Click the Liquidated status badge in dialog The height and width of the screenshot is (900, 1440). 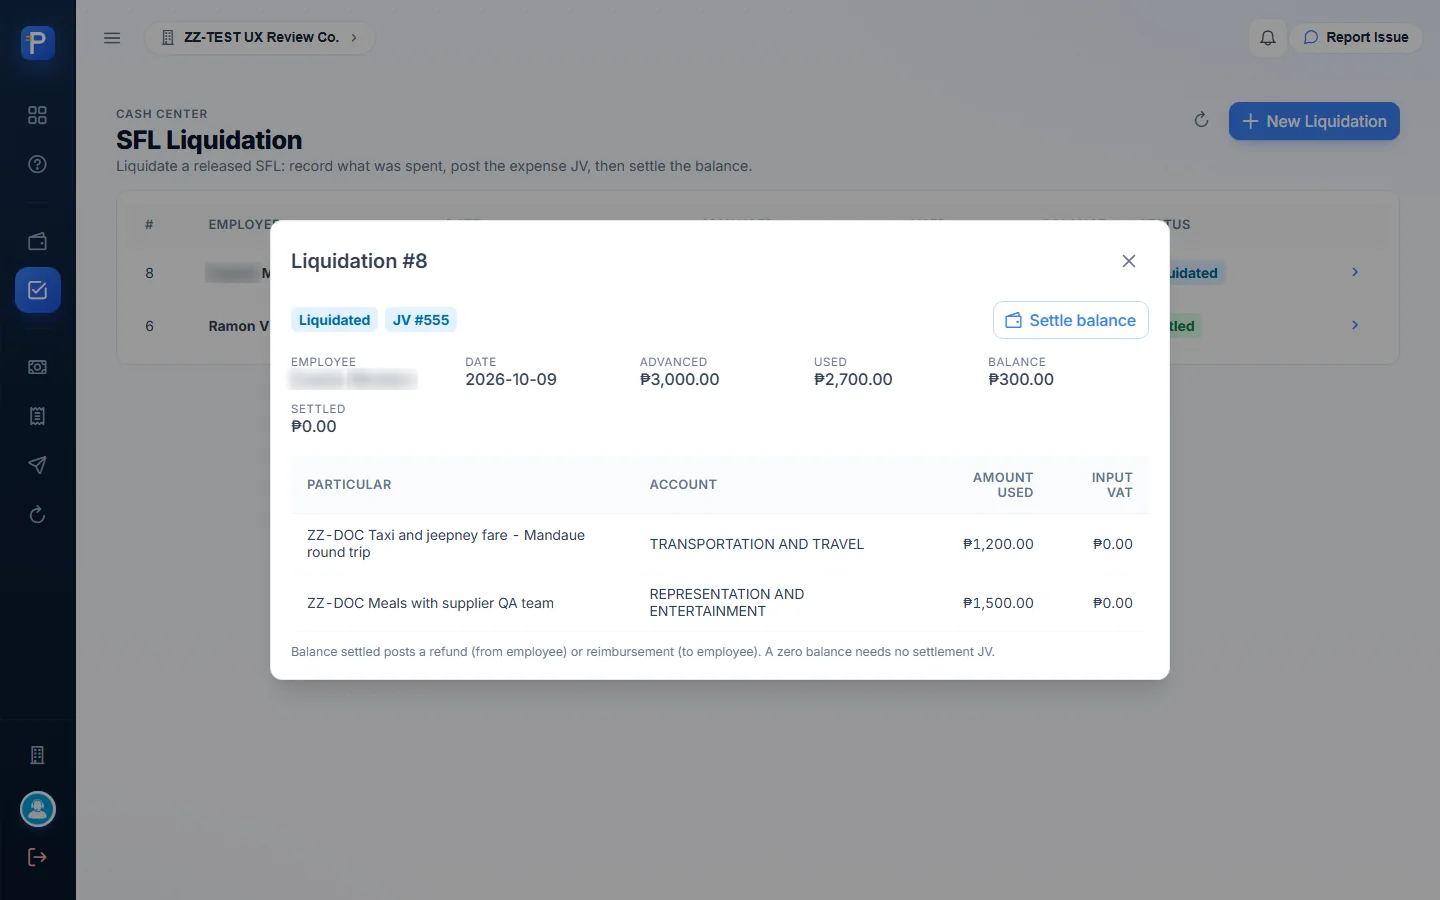(x=334, y=320)
